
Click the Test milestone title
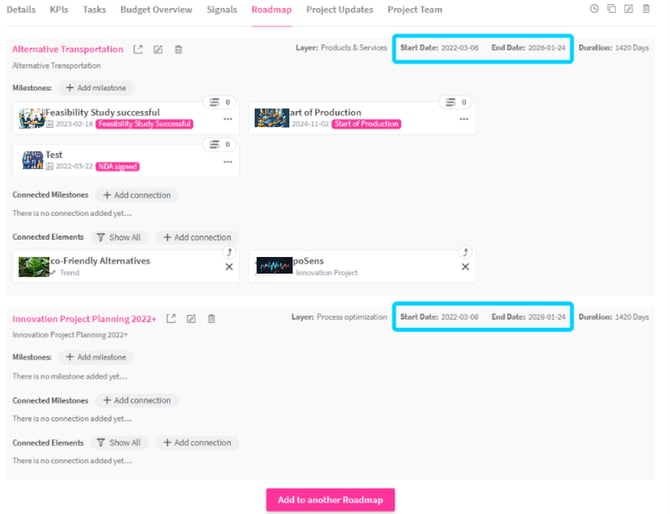coord(54,155)
